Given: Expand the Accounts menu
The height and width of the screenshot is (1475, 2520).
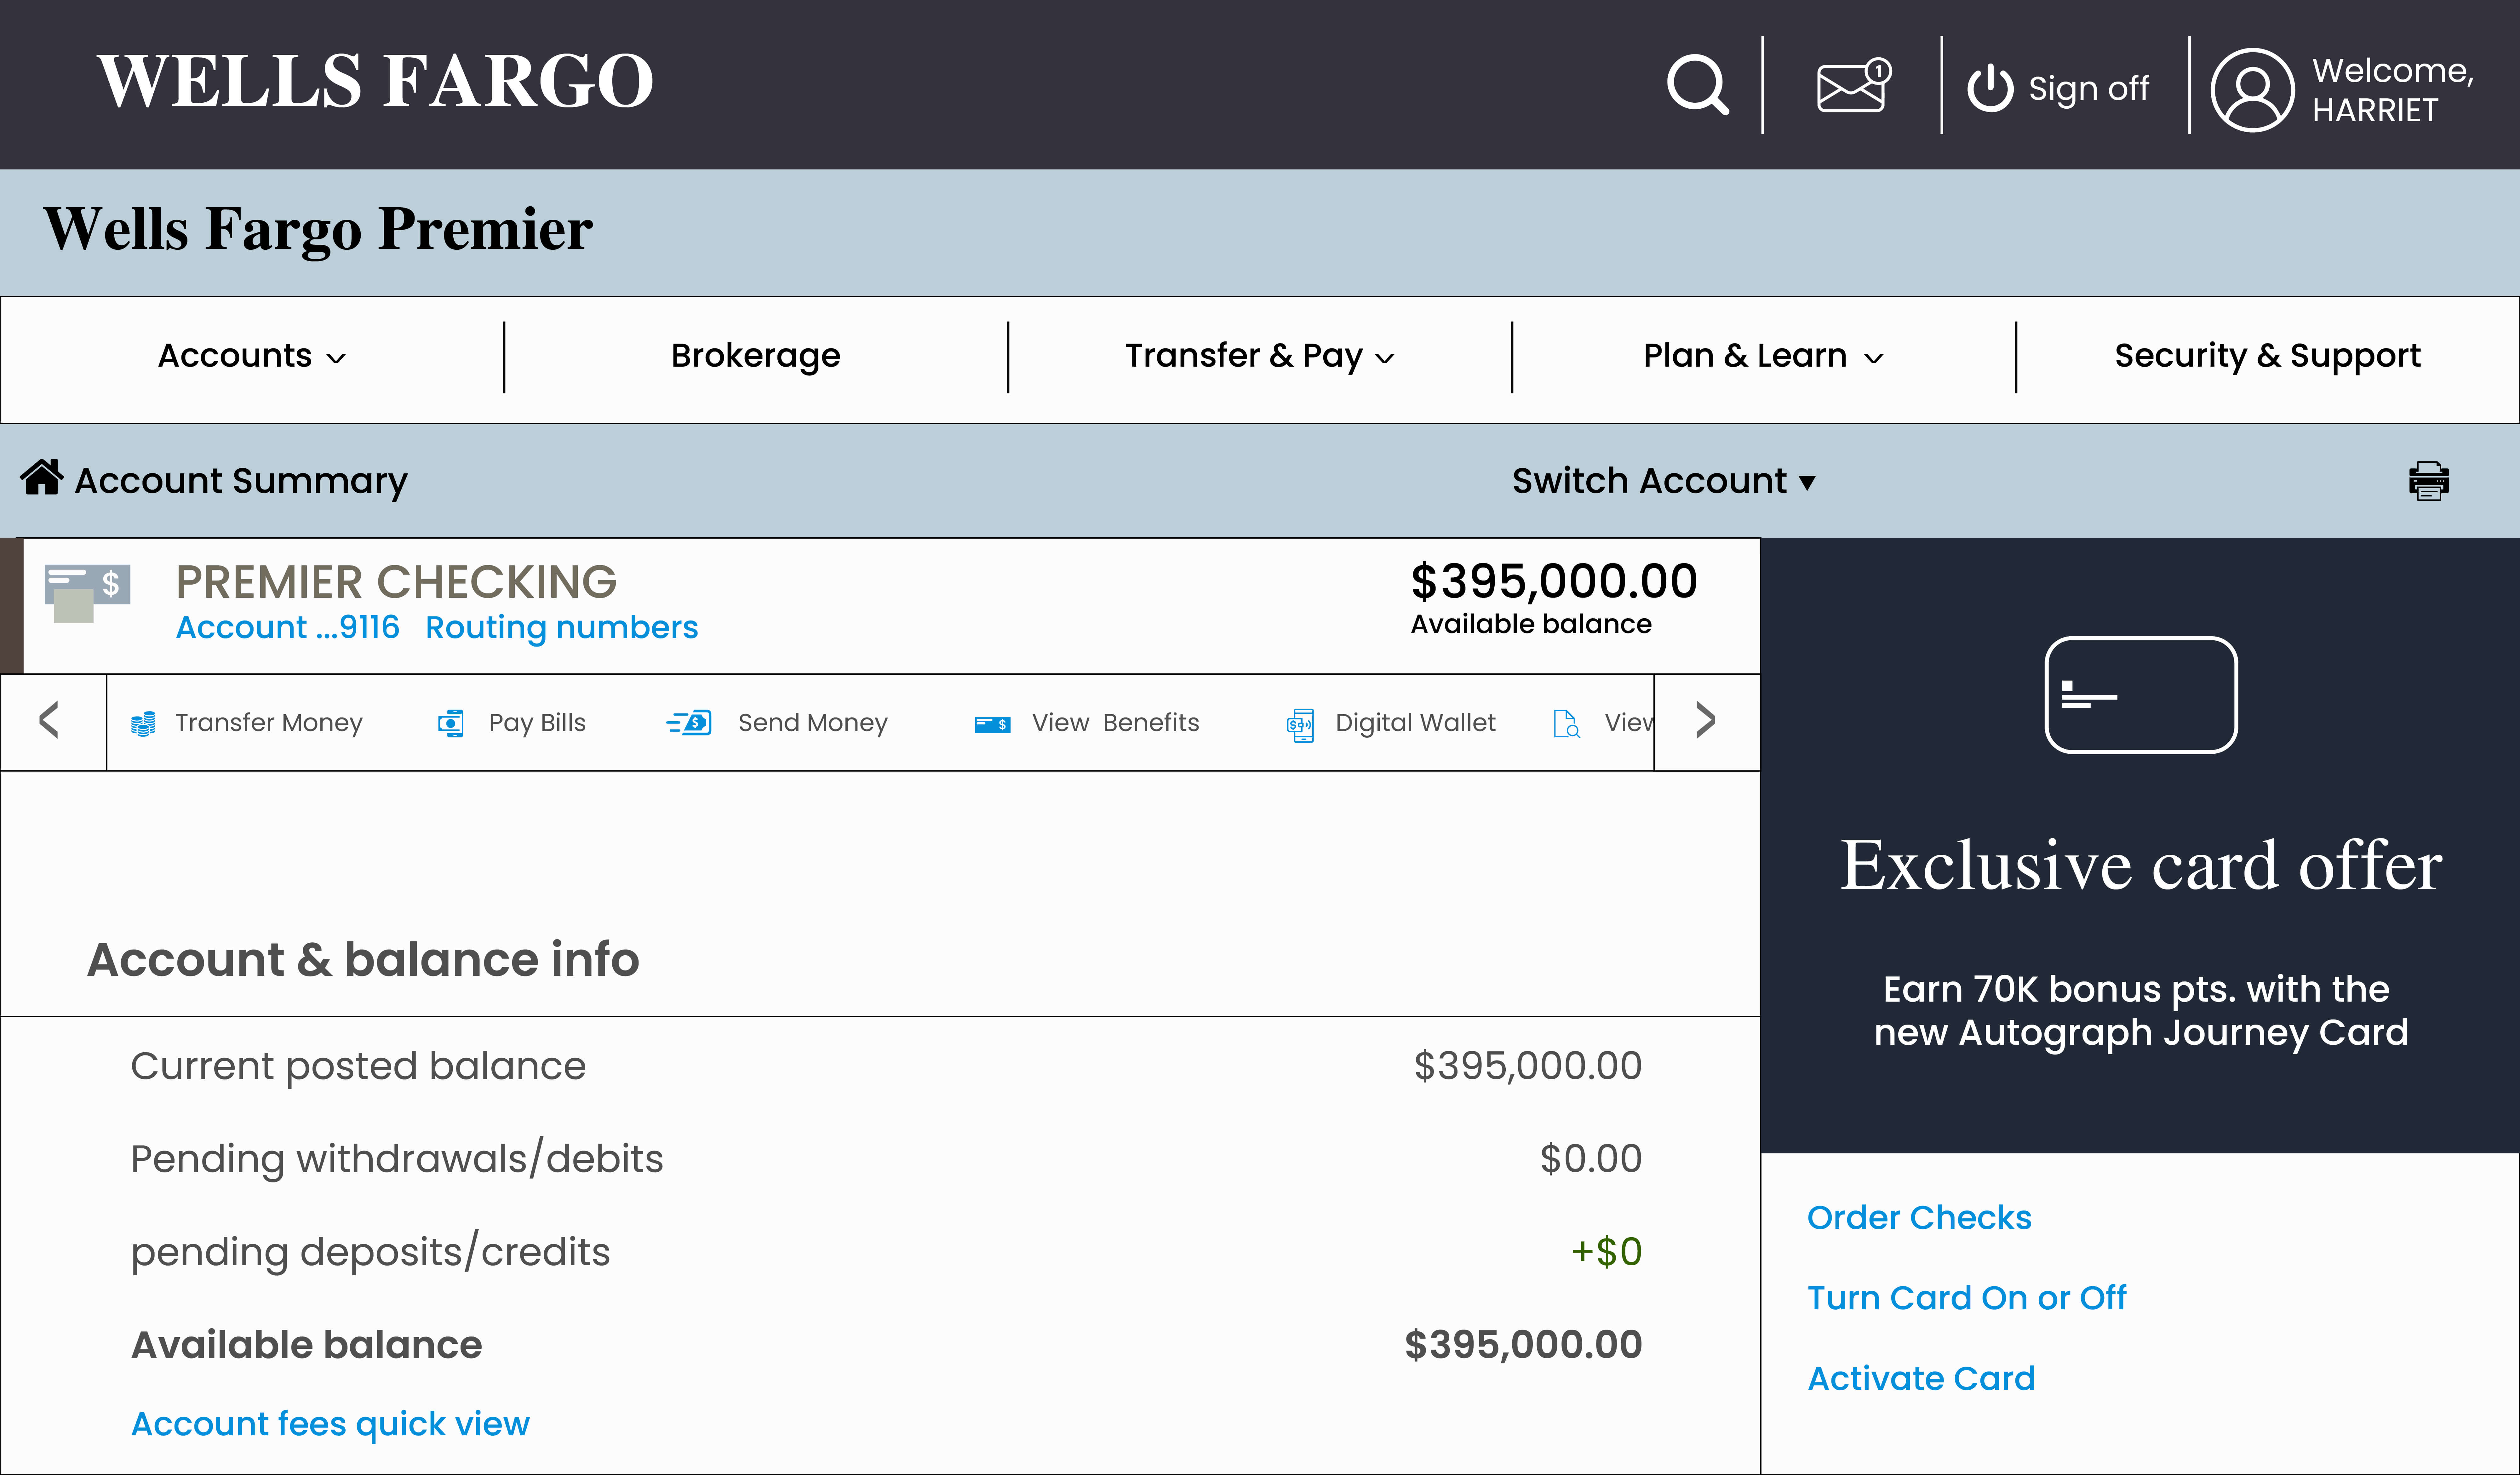Looking at the screenshot, I should (252, 356).
